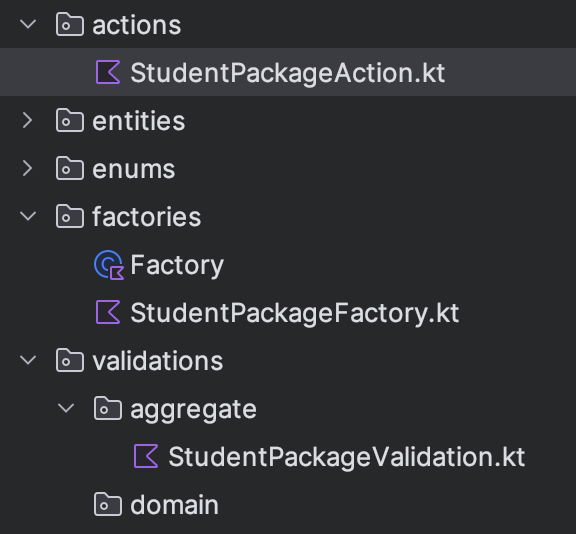Click the Factory Kotlin class icon

coord(109,265)
